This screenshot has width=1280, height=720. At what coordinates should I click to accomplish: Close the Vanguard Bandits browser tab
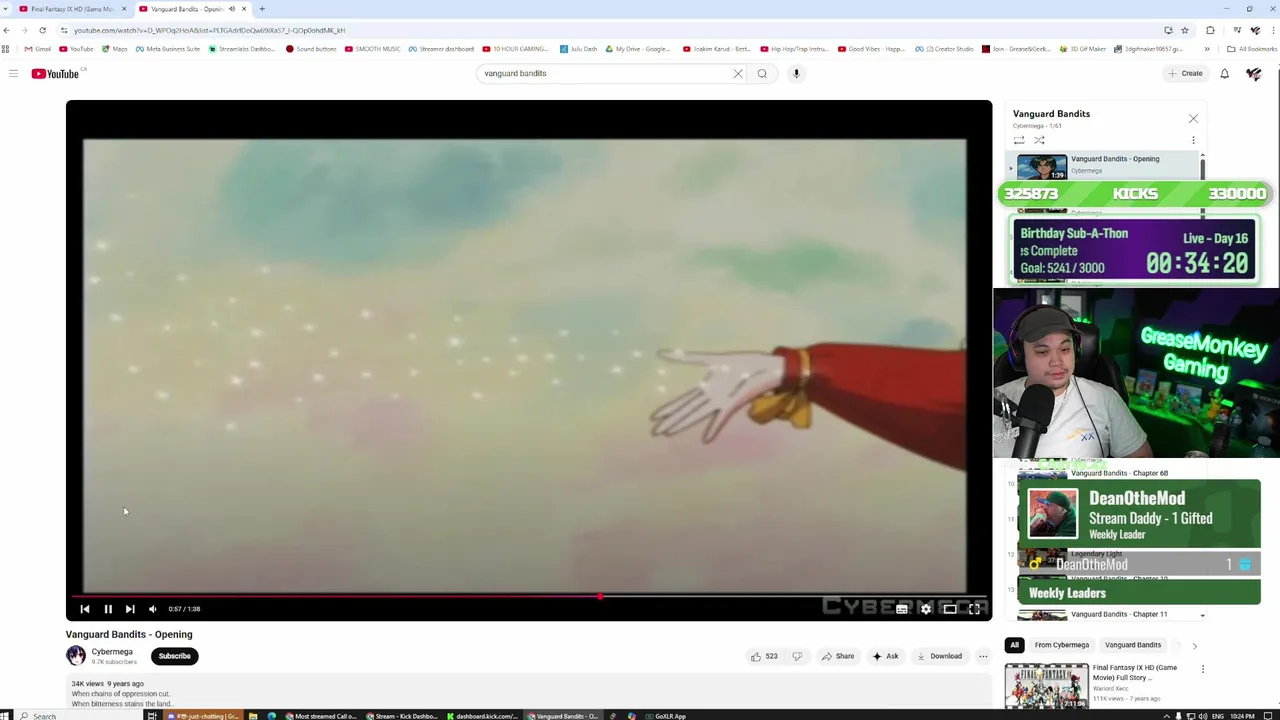coord(243,9)
